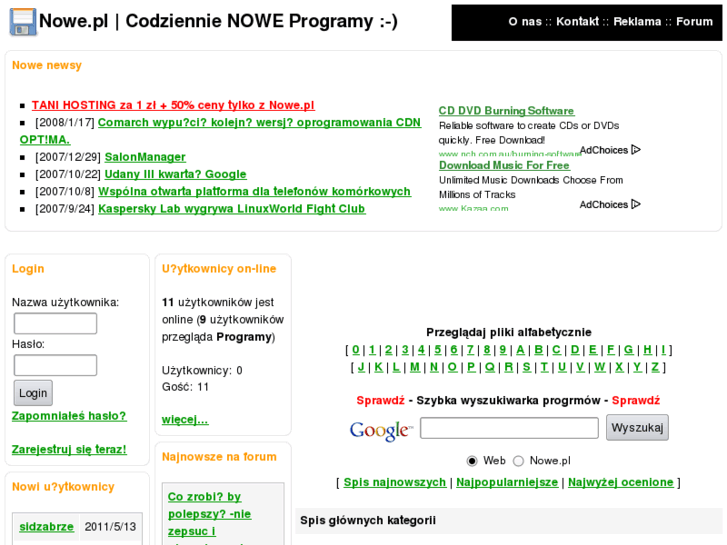Browse files starting with 0
The image size is (727, 545).
pyautogui.click(x=356, y=350)
